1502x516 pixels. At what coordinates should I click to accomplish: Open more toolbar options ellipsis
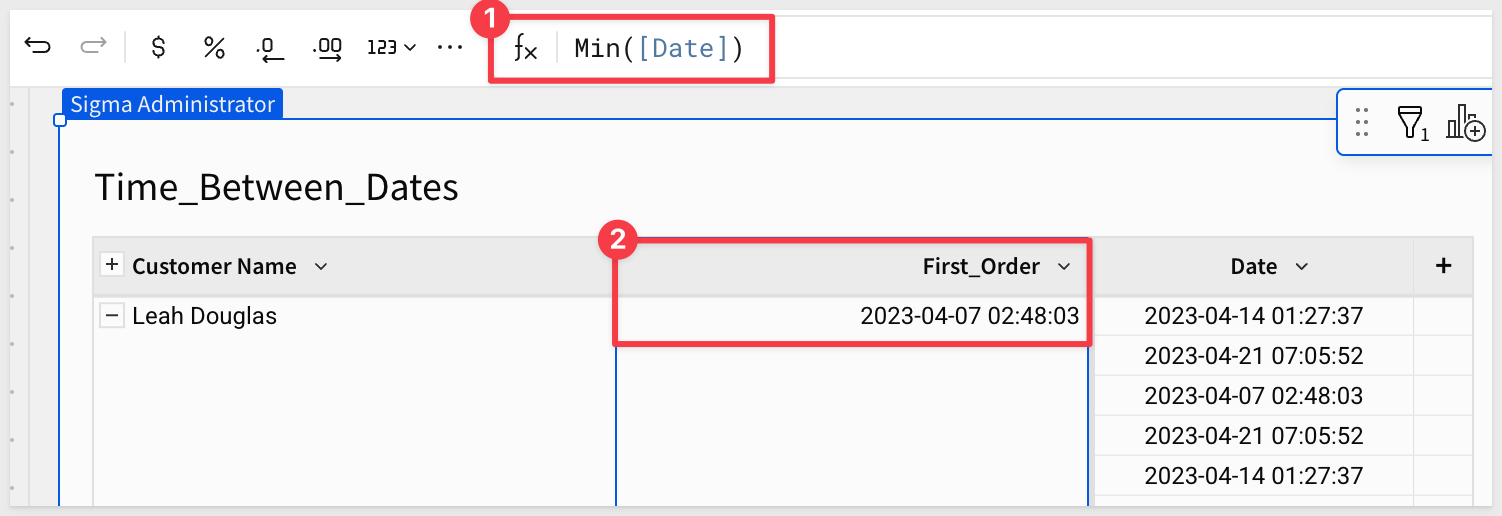(x=450, y=47)
